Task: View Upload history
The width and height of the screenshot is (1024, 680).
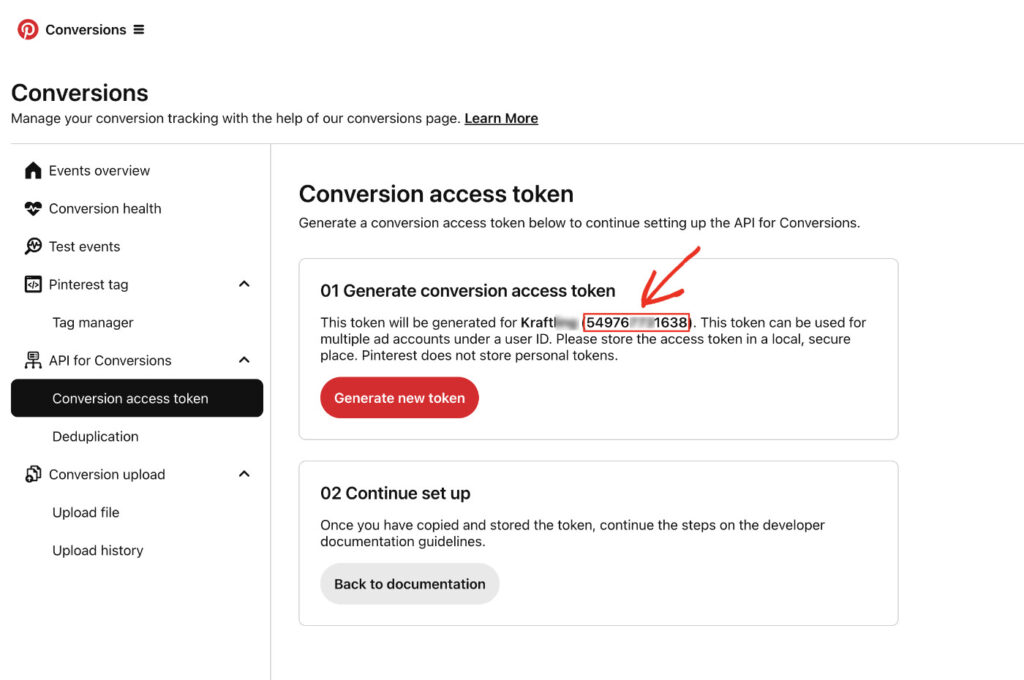Action: [97, 550]
